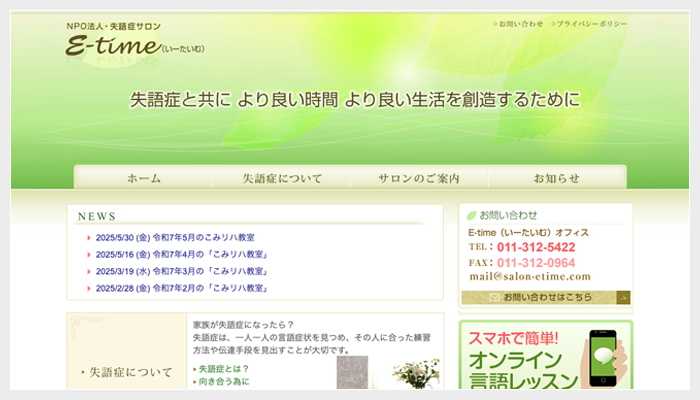Screen dimensions: 700x400
Task: Open the 向き合う為に link
Action: click(x=224, y=383)
